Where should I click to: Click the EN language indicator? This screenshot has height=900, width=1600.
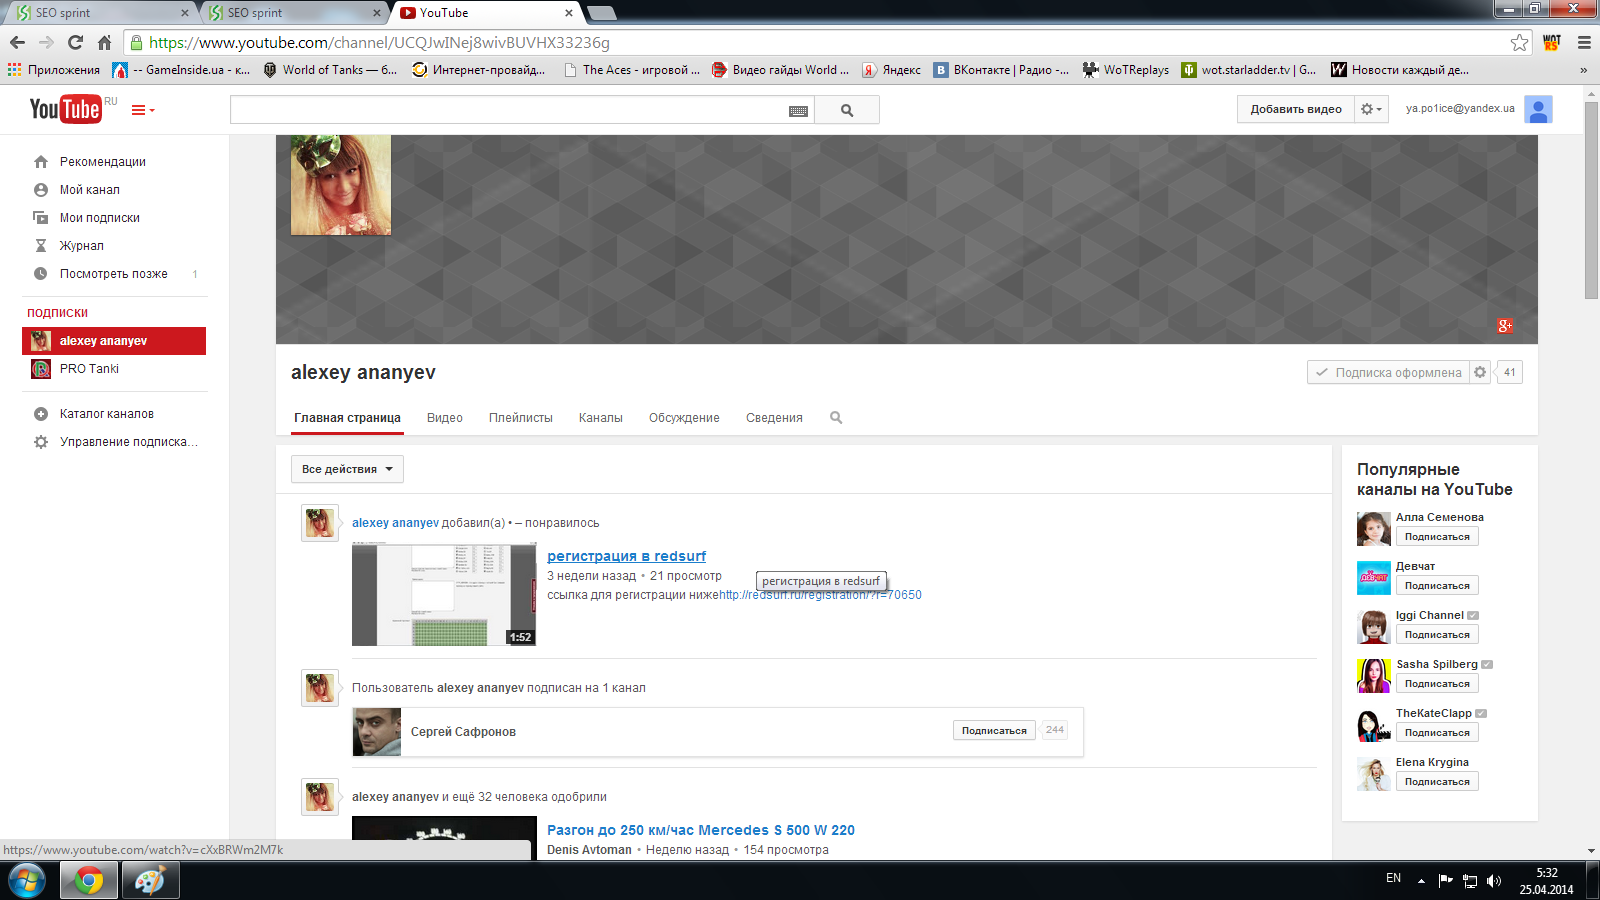[x=1393, y=878]
